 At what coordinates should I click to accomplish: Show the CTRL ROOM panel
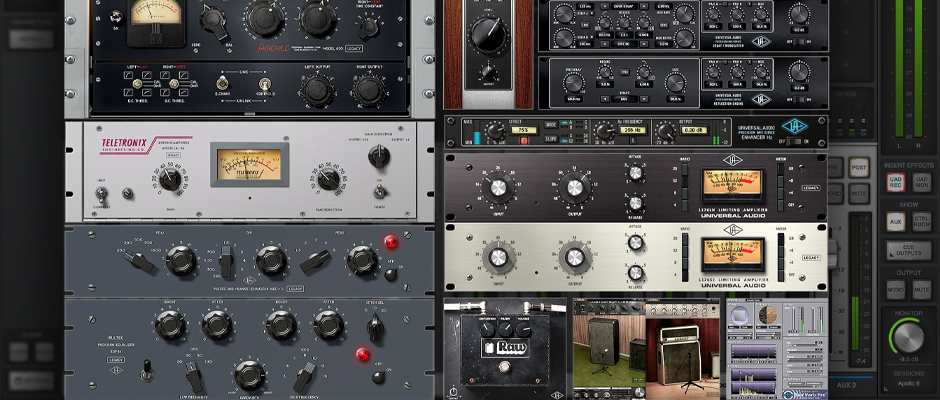921,221
